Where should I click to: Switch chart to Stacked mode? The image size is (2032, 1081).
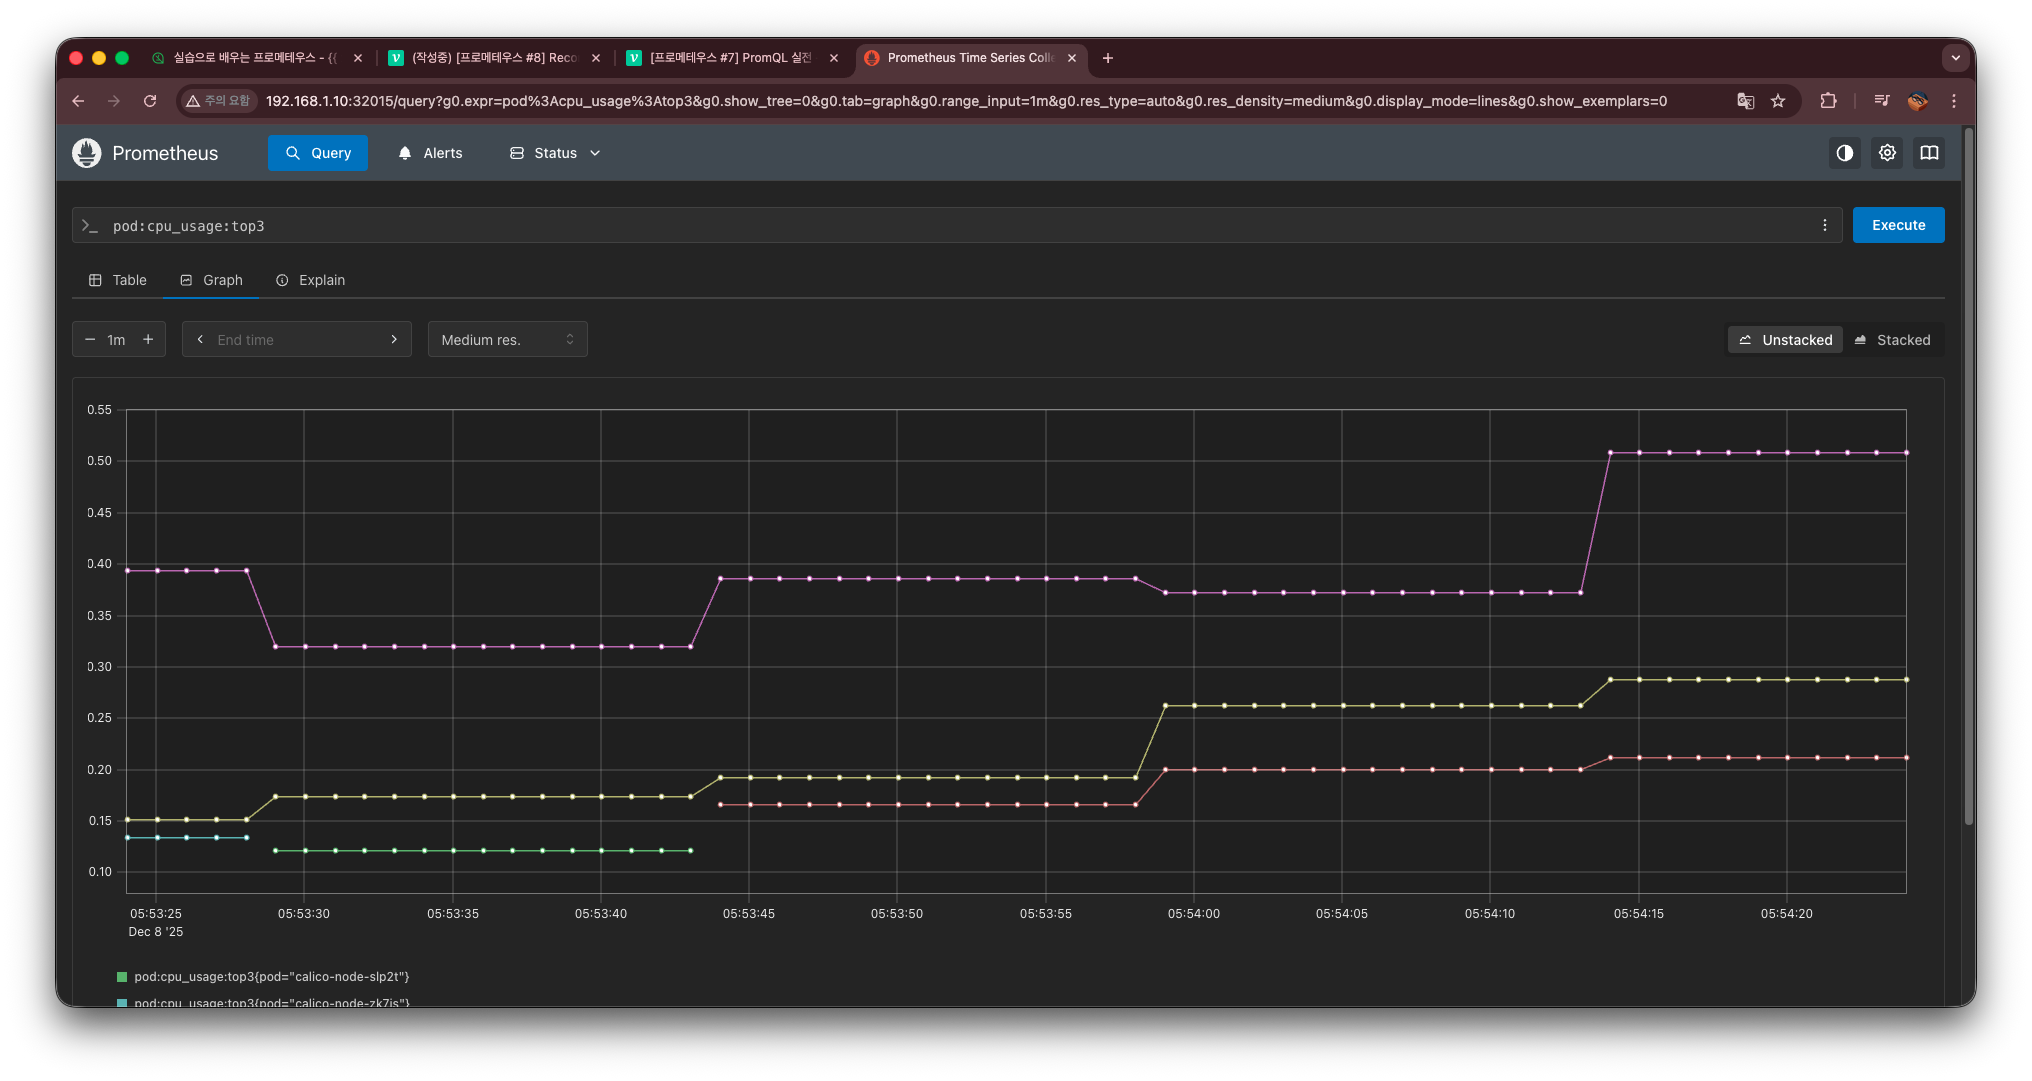(x=1892, y=340)
